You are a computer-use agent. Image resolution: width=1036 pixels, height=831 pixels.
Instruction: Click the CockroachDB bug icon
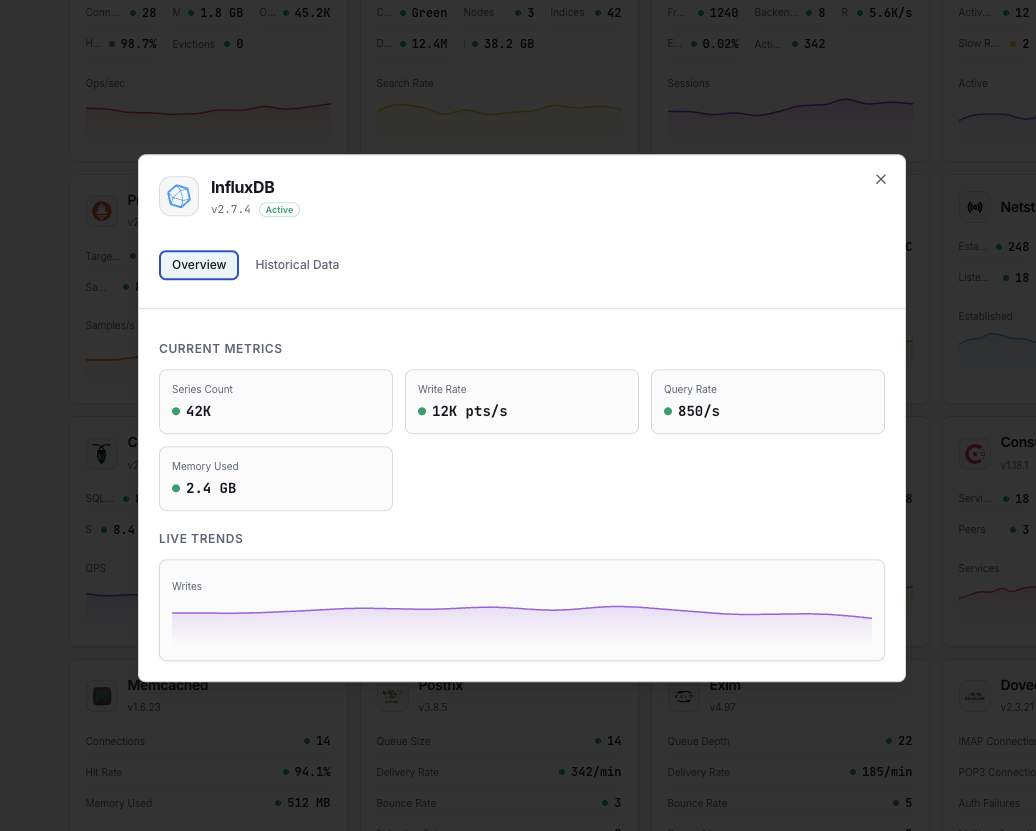click(x=101, y=453)
